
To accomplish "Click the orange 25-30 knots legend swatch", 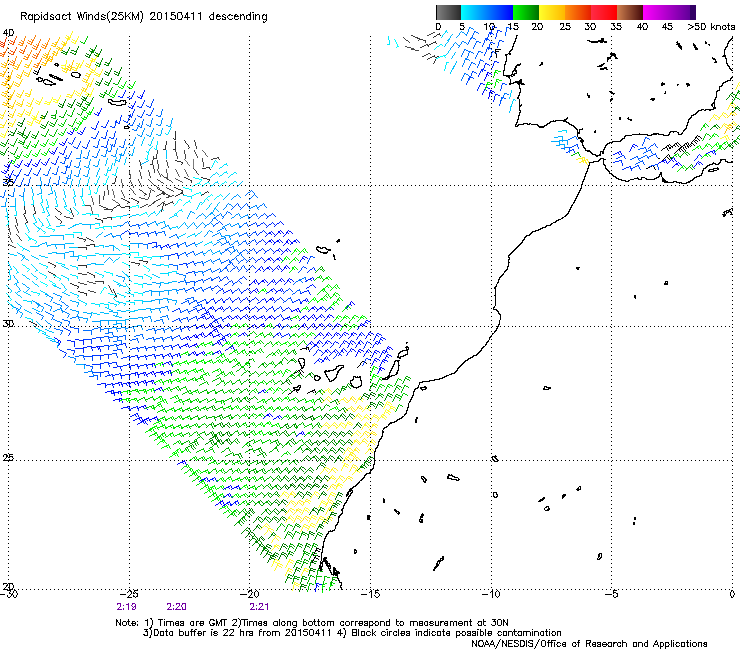I will (x=578, y=12).
